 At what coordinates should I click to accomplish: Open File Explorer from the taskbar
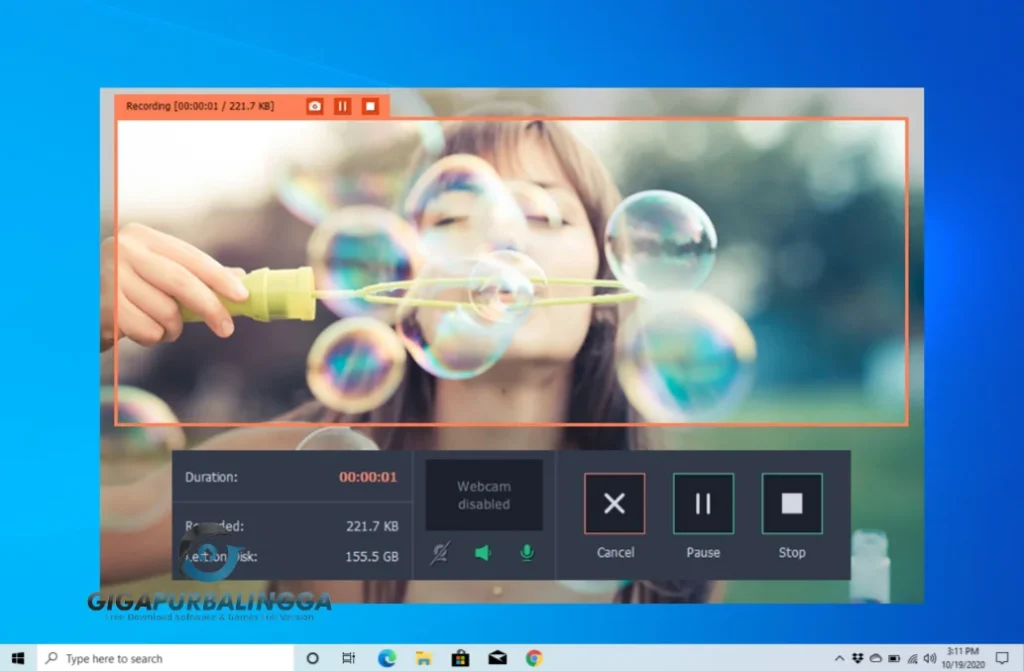[422, 658]
